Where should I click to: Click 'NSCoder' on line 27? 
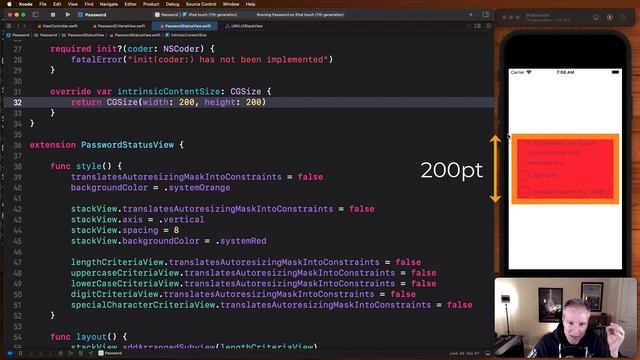tap(181, 49)
